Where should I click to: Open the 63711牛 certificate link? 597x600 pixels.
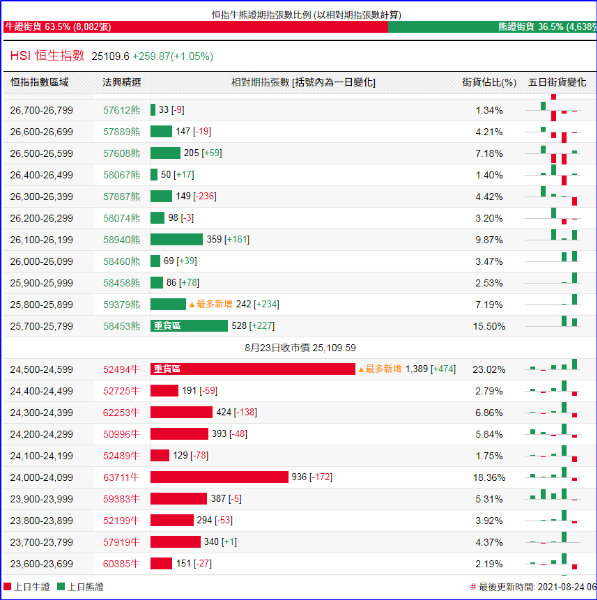coord(122,477)
